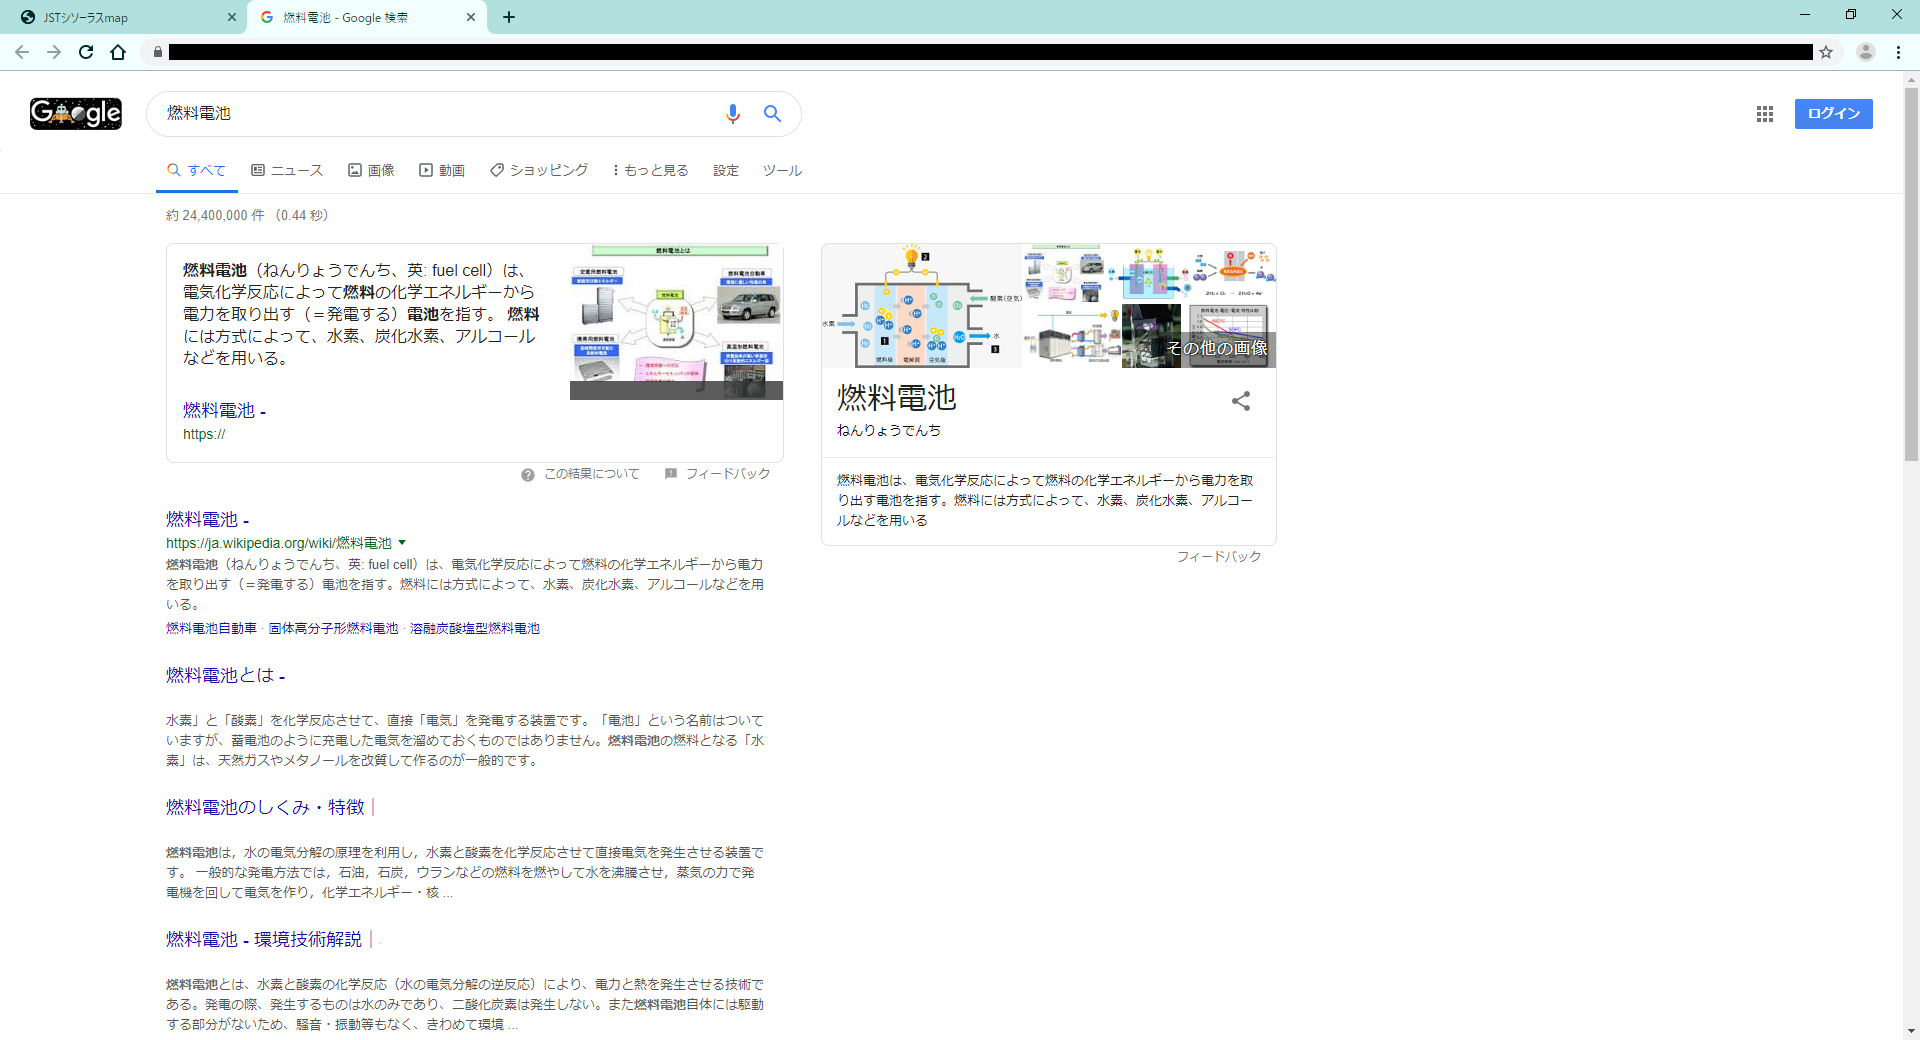Share knowledge panel via share icon

[1241, 401]
